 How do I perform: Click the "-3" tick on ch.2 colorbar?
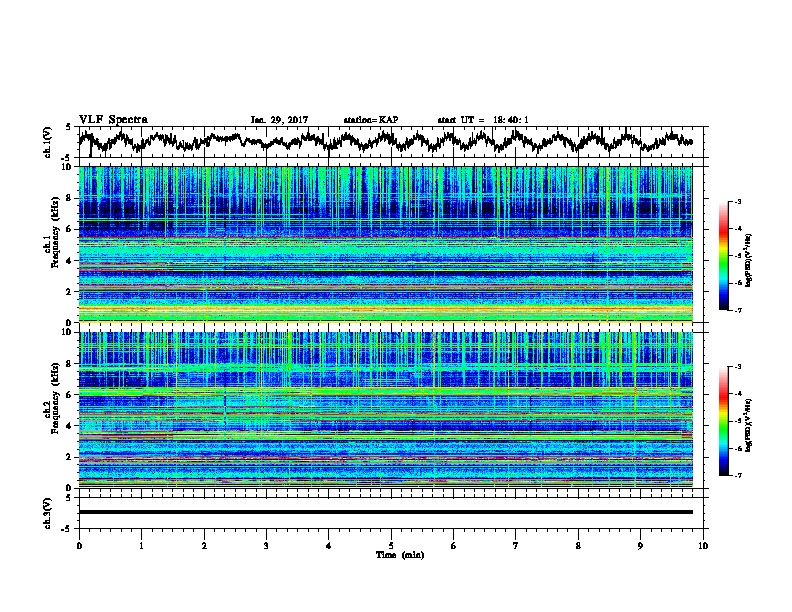[x=738, y=367]
